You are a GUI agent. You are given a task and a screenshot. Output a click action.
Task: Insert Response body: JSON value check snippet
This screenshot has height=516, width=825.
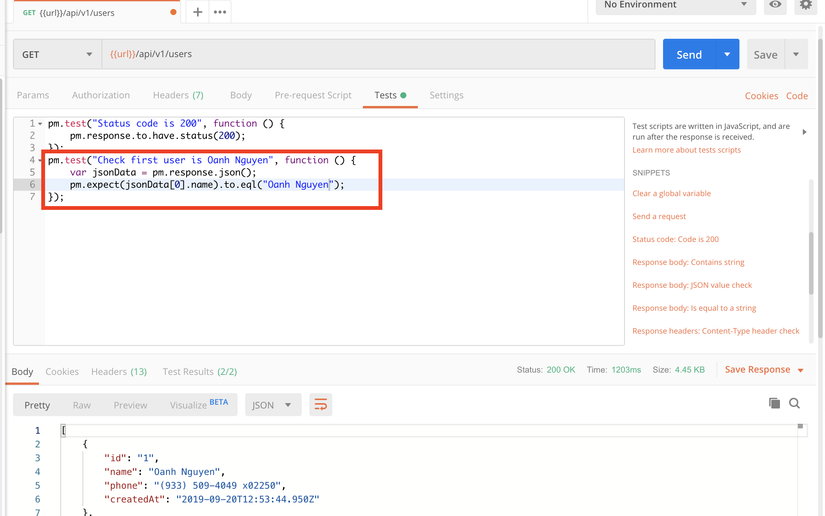tap(692, 285)
